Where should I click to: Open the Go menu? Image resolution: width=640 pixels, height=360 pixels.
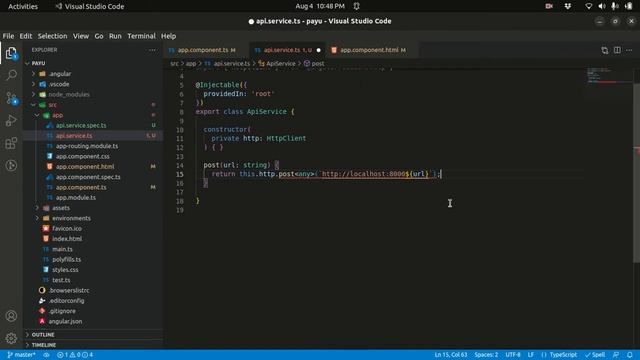click(99, 36)
